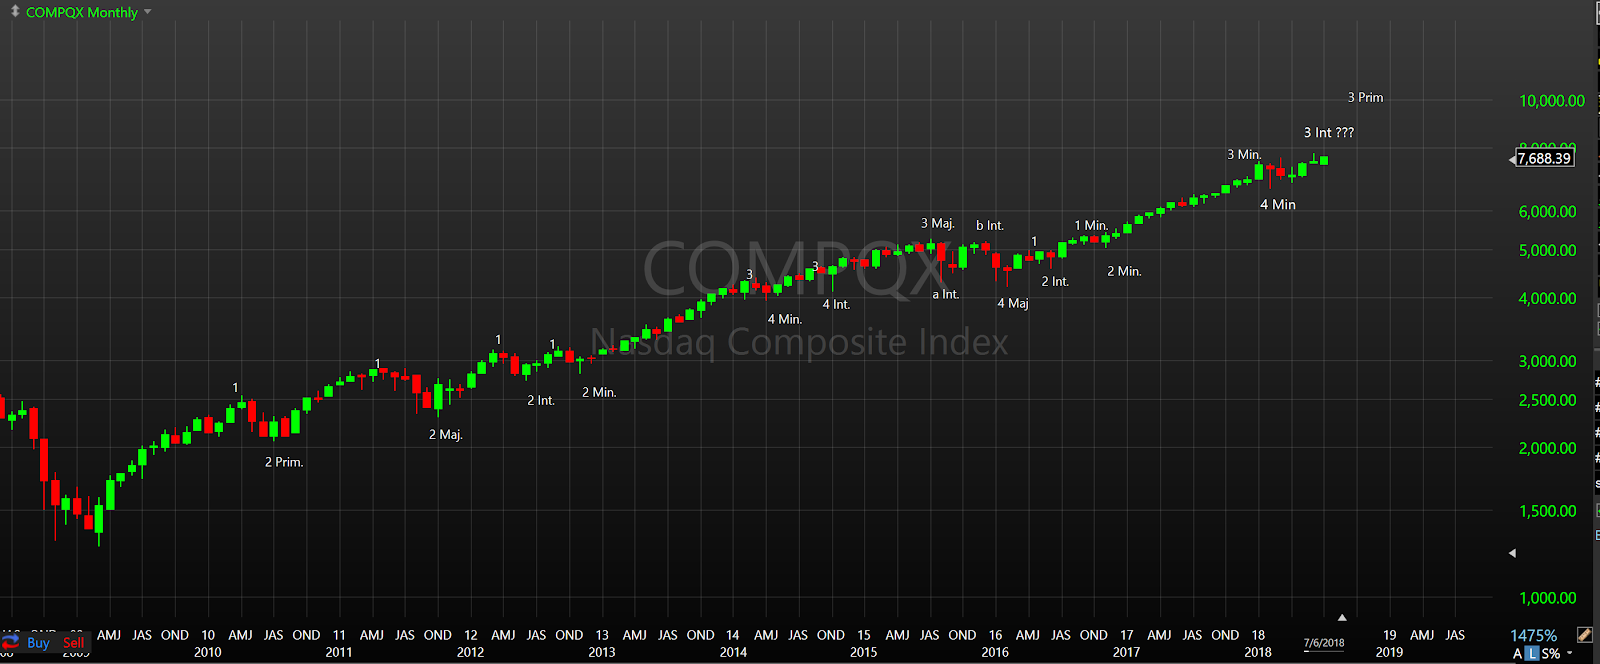Click the '2 Min.' label near 2017
This screenshot has width=1600, height=664.
click(x=1124, y=271)
